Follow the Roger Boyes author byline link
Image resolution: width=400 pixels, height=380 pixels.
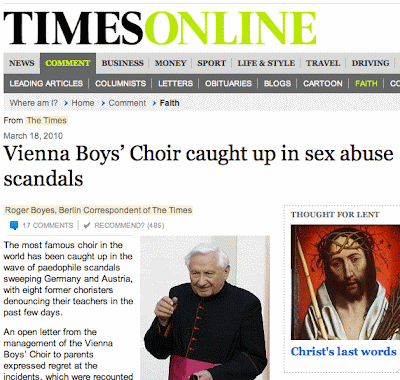point(98,210)
